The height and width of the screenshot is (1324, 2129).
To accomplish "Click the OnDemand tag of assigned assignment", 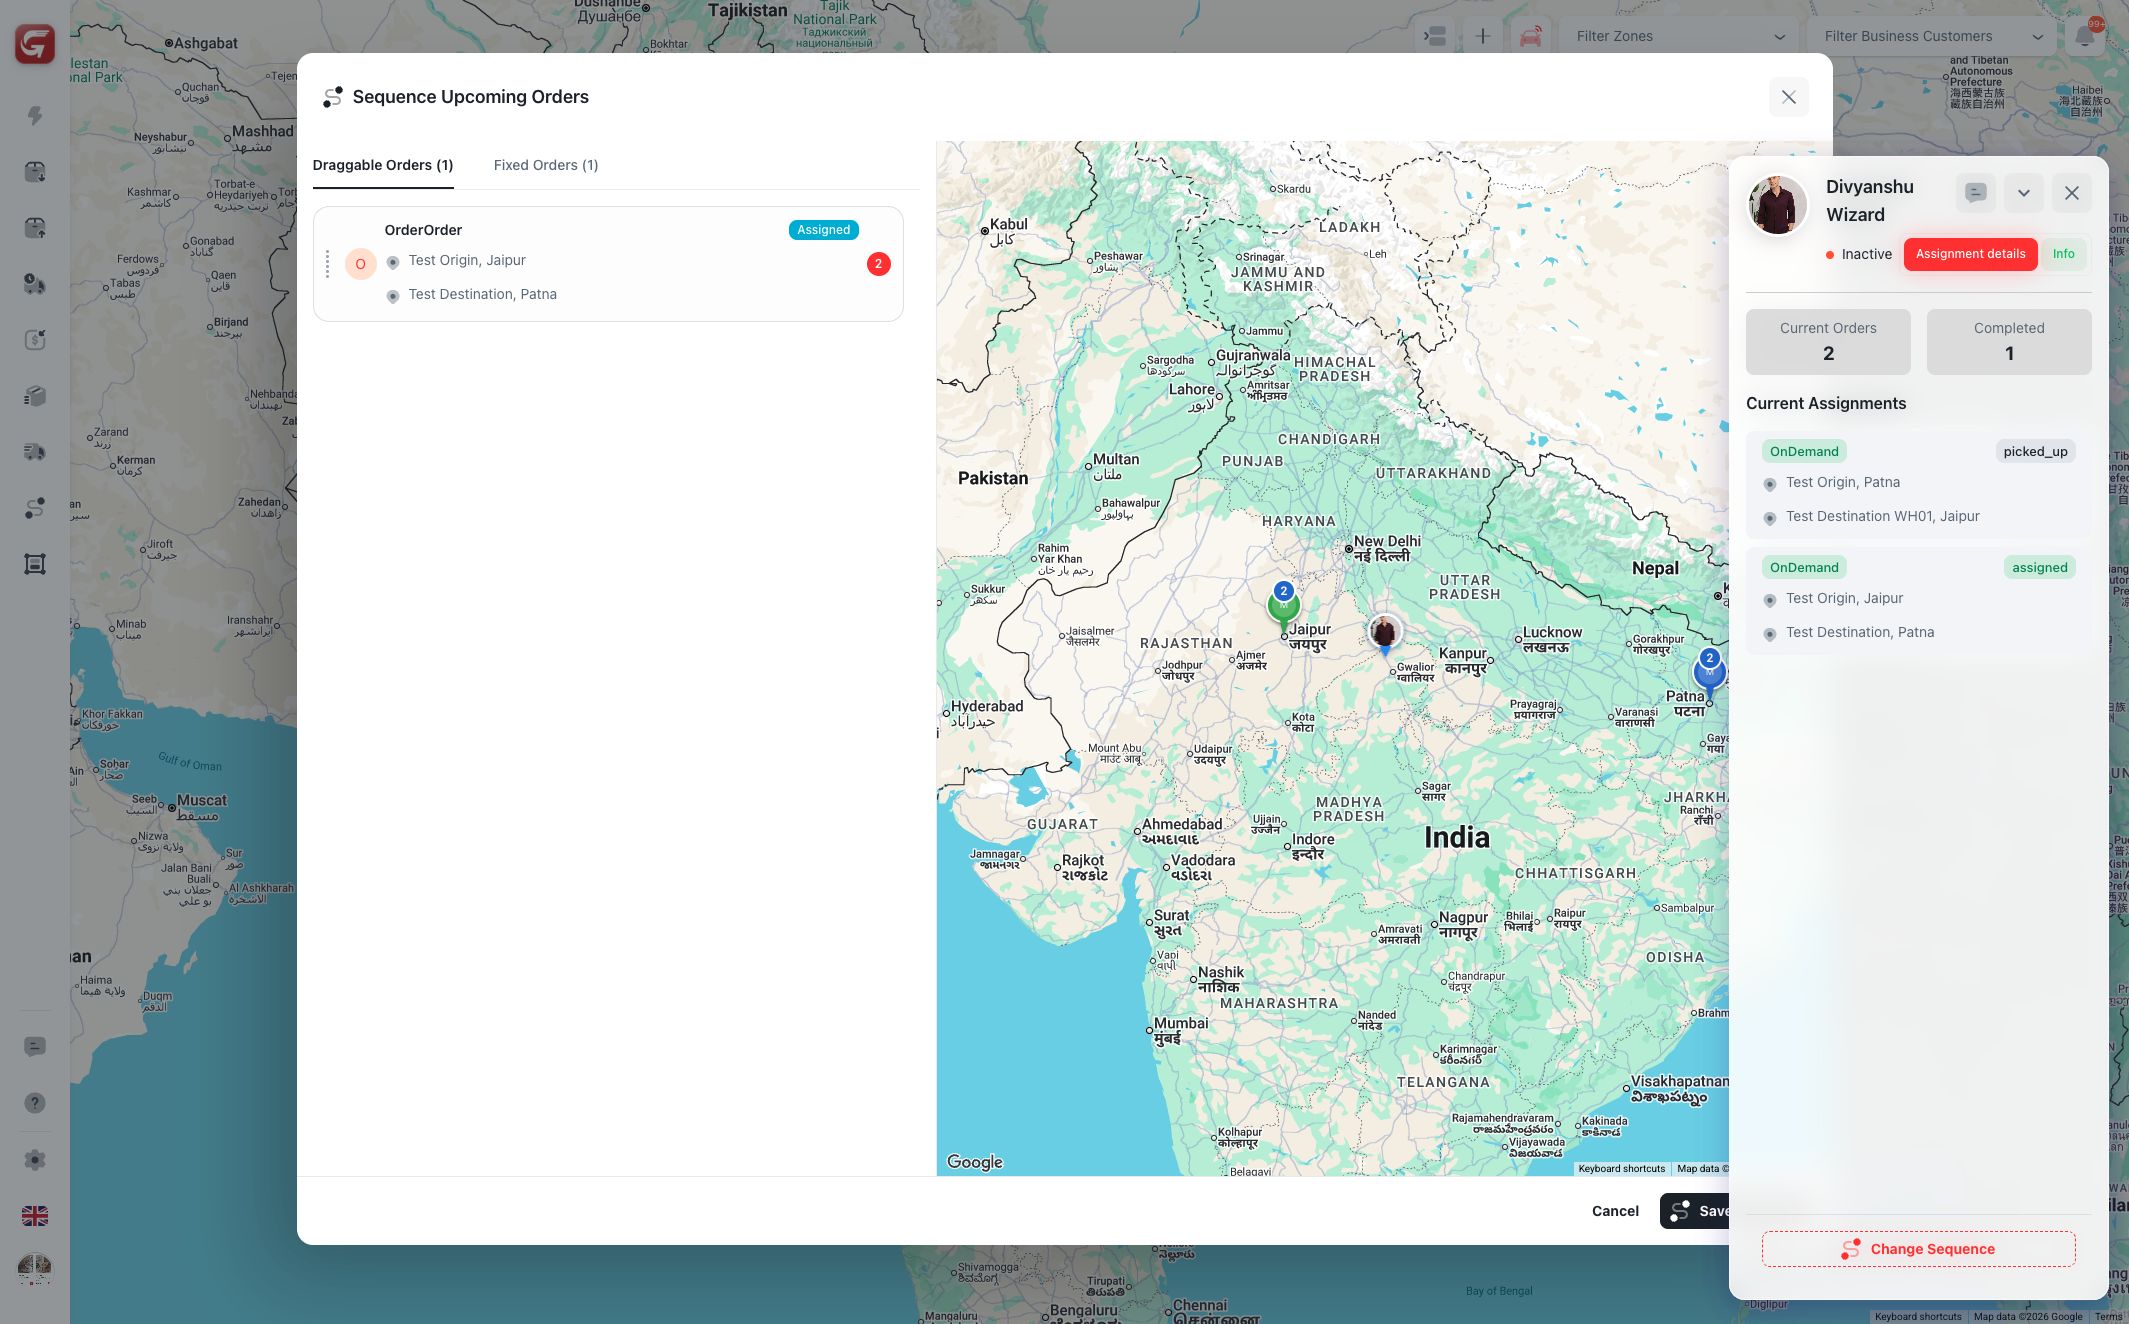I will pyautogui.click(x=1804, y=567).
